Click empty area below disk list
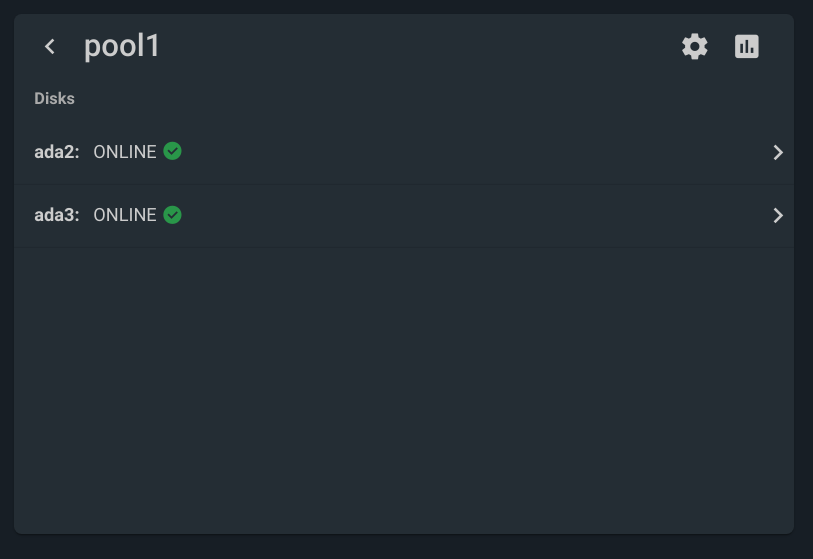This screenshot has height=559, width=813. point(404,389)
